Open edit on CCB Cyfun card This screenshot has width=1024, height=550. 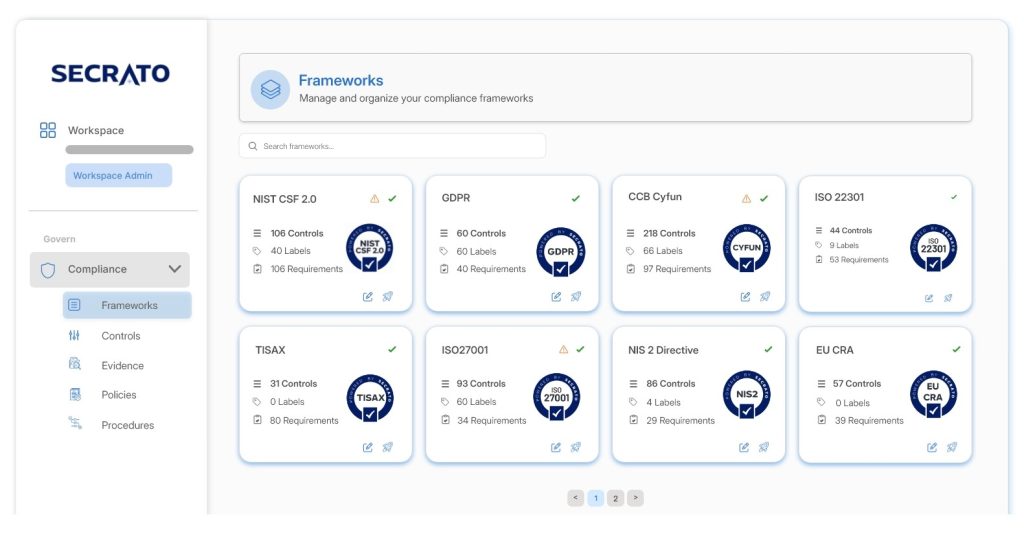click(x=745, y=297)
